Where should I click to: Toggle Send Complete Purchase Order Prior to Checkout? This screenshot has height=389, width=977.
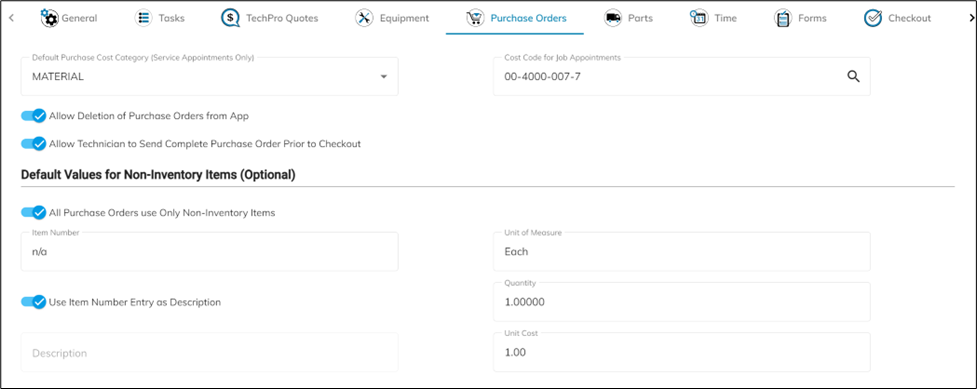pyautogui.click(x=34, y=144)
